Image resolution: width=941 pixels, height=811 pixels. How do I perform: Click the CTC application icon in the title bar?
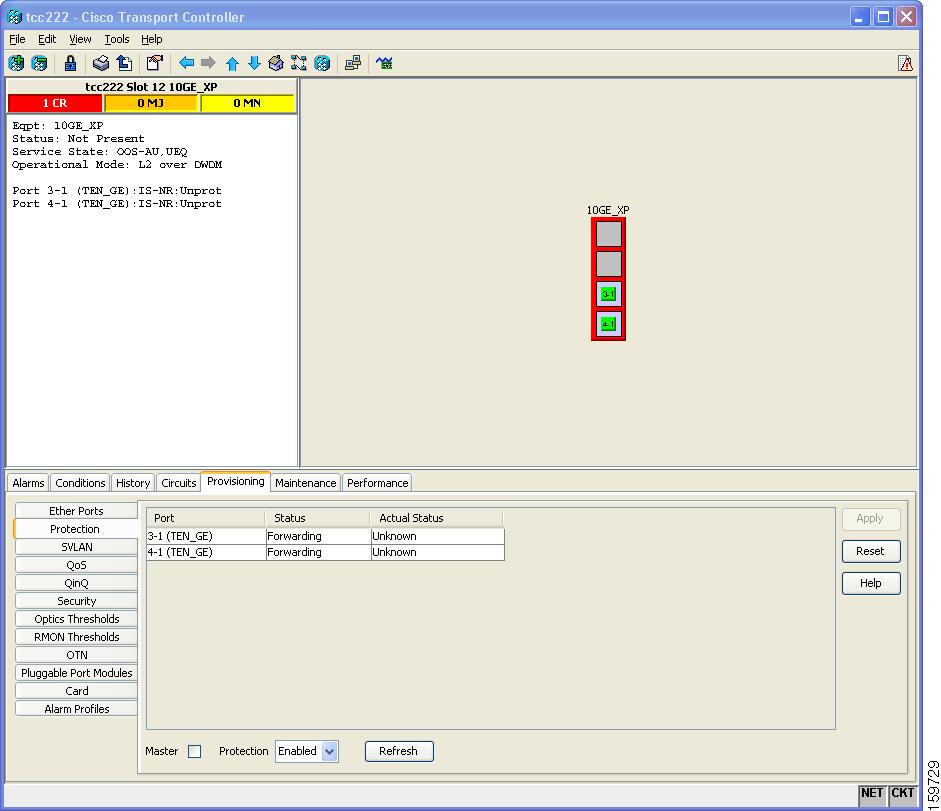(x=14, y=17)
